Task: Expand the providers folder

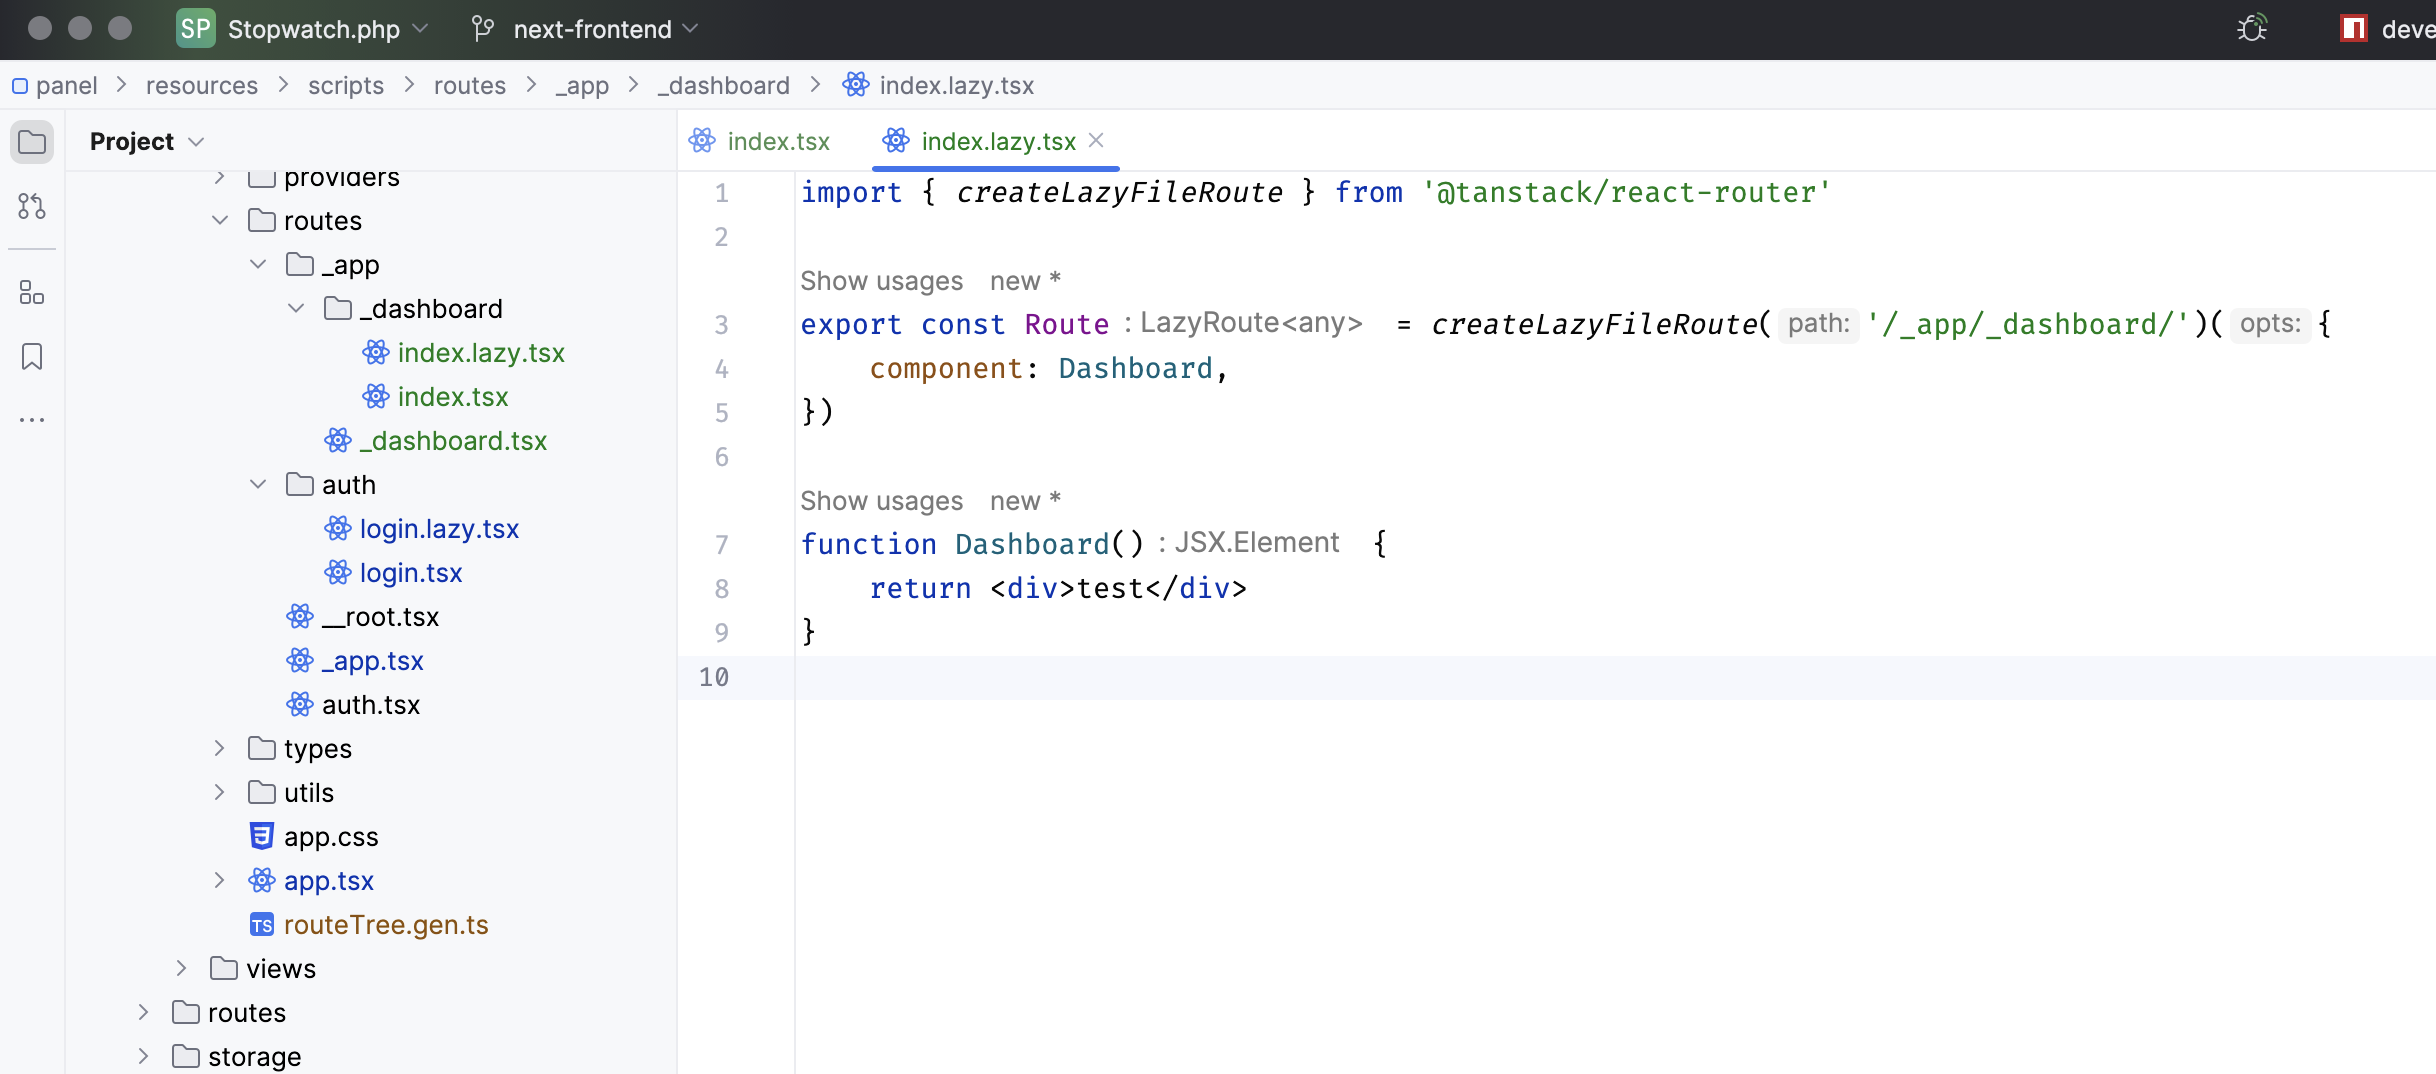Action: (x=220, y=178)
